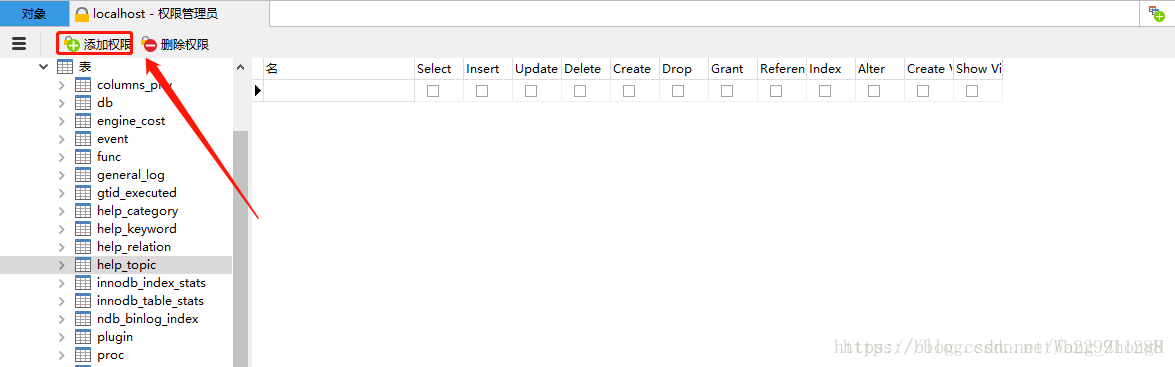
Task: Click the table icon beside help_keyword
Action: pos(83,228)
